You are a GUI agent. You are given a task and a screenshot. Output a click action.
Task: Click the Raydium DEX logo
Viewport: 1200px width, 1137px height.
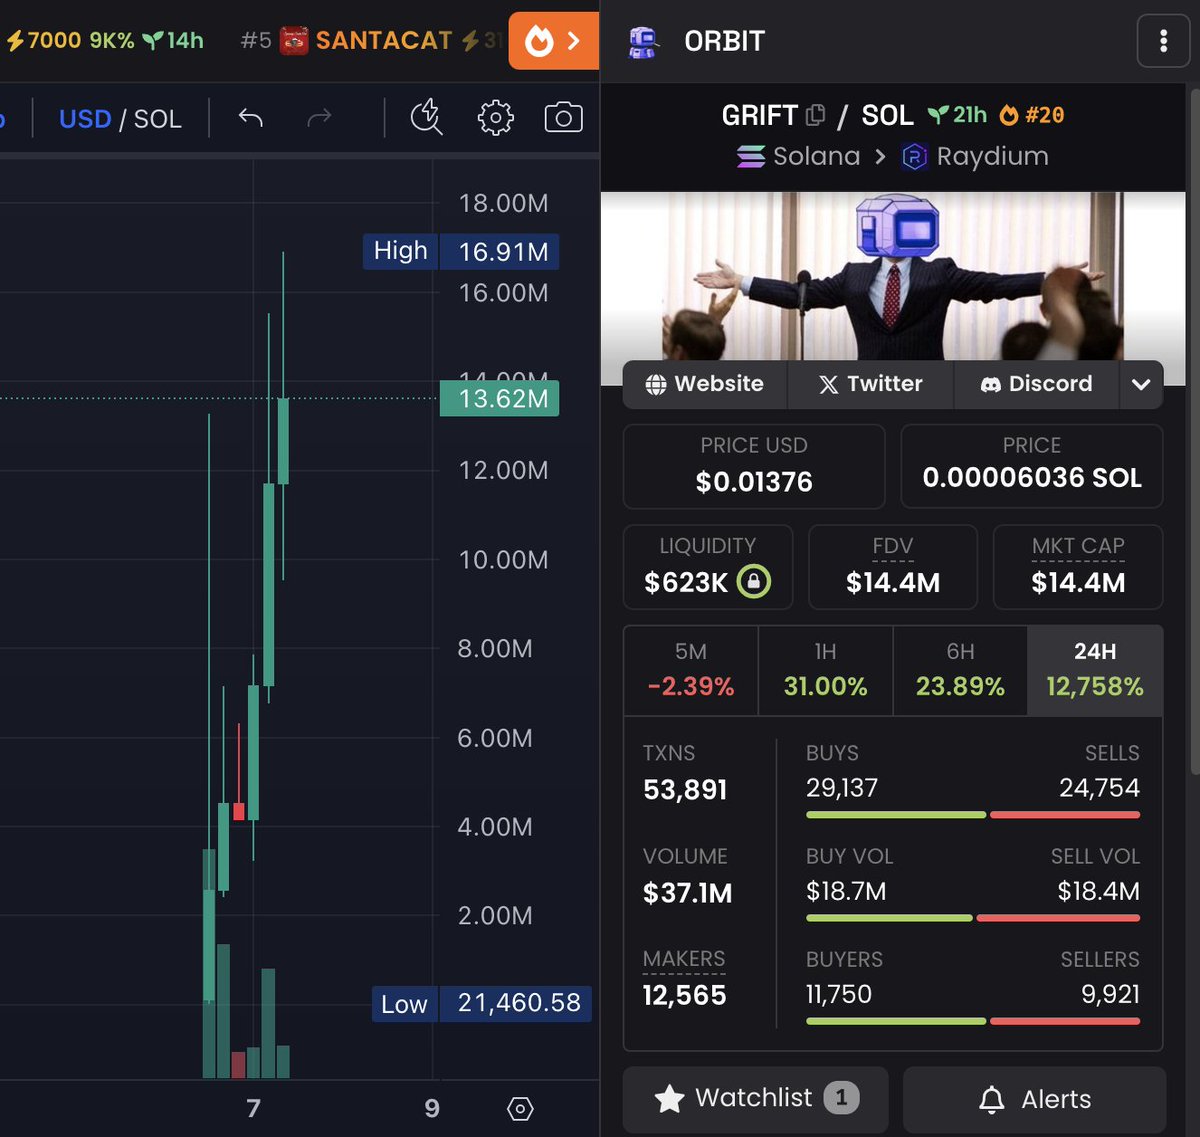tap(914, 157)
